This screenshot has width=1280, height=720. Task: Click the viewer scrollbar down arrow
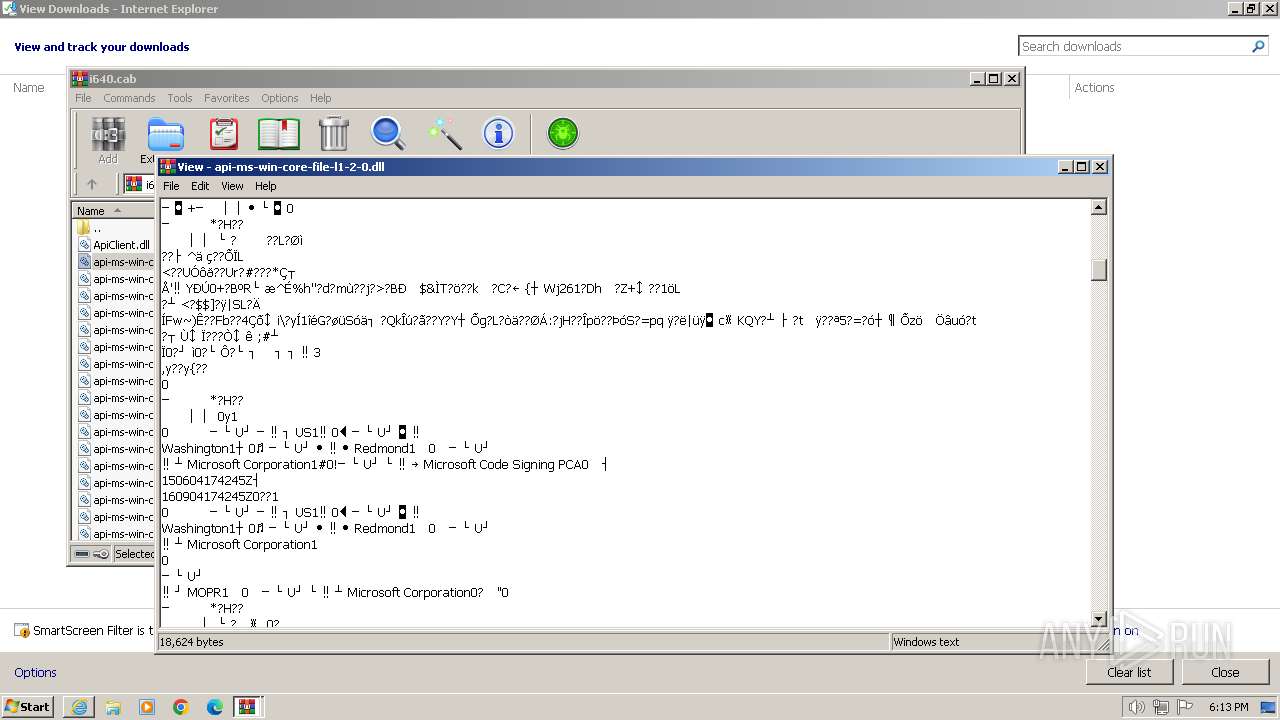1099,618
